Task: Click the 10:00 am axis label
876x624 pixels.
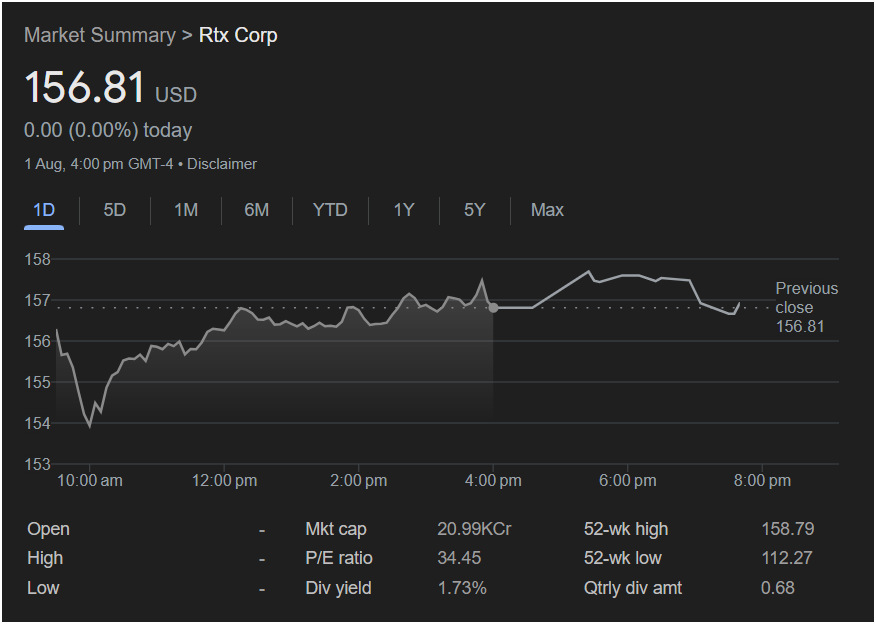Action: pos(89,481)
